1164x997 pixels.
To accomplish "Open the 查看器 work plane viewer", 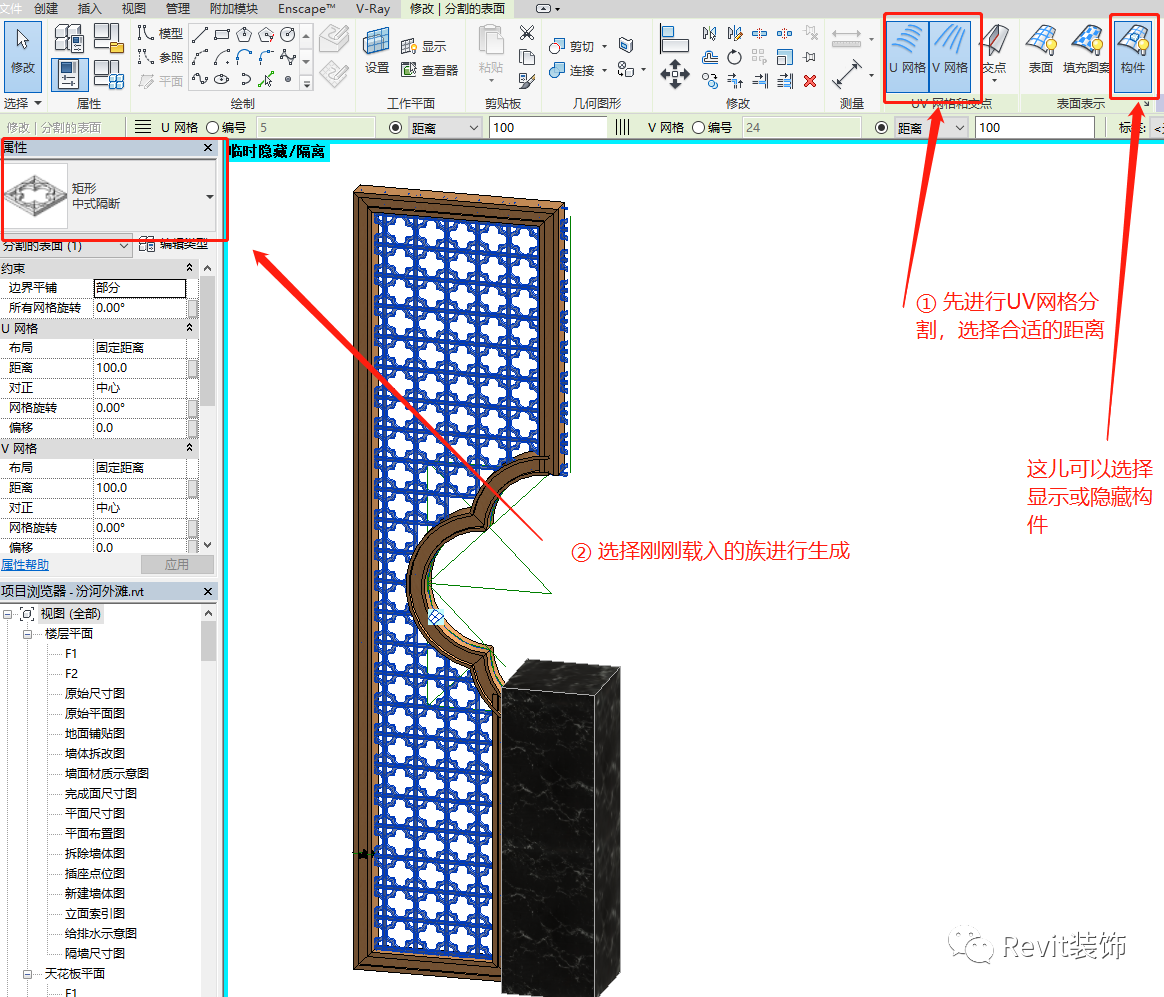I will tap(429, 70).
